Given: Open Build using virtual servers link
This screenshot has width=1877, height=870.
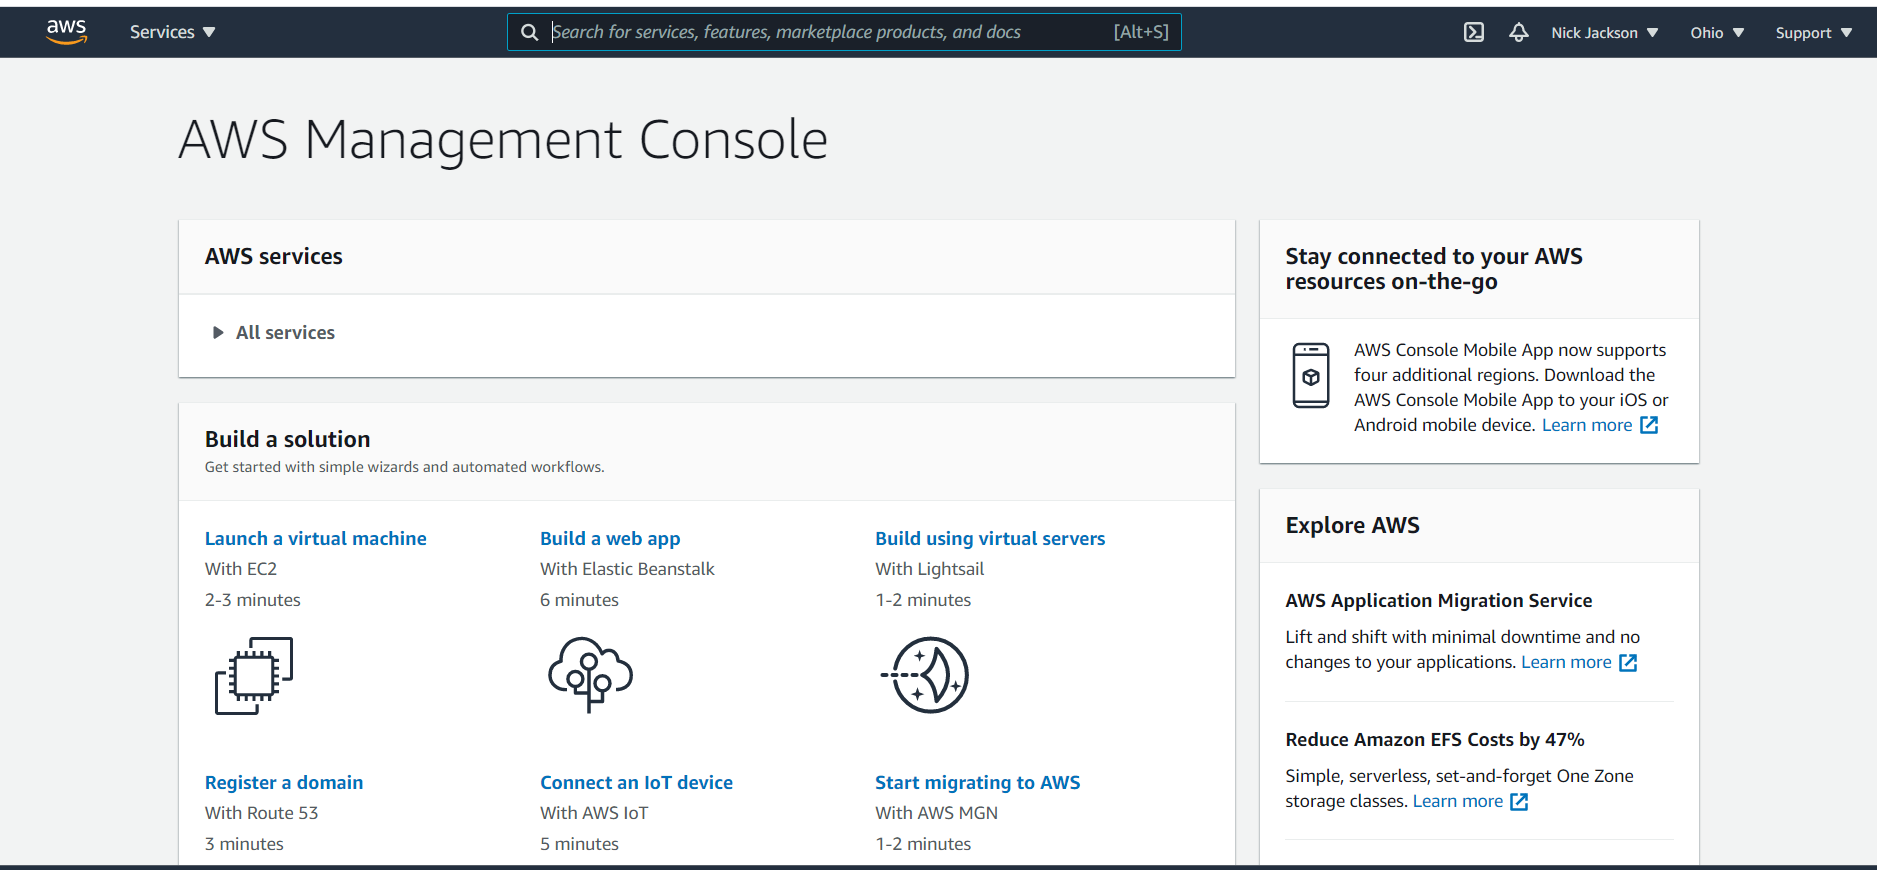Looking at the screenshot, I should 990,538.
